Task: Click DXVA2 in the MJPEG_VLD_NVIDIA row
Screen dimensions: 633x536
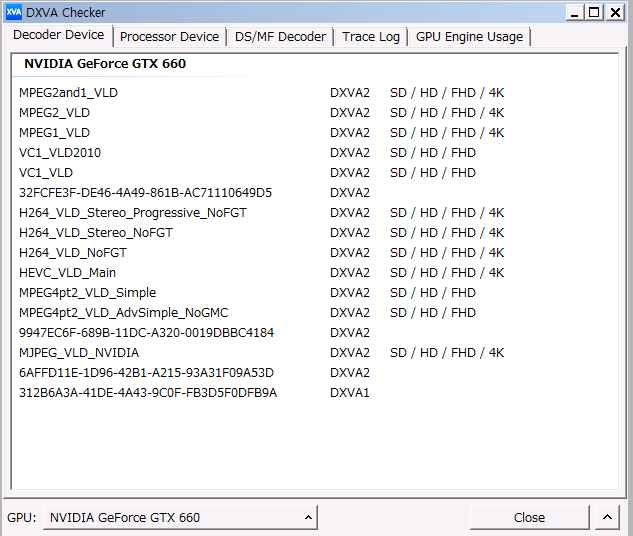Action: (x=350, y=353)
